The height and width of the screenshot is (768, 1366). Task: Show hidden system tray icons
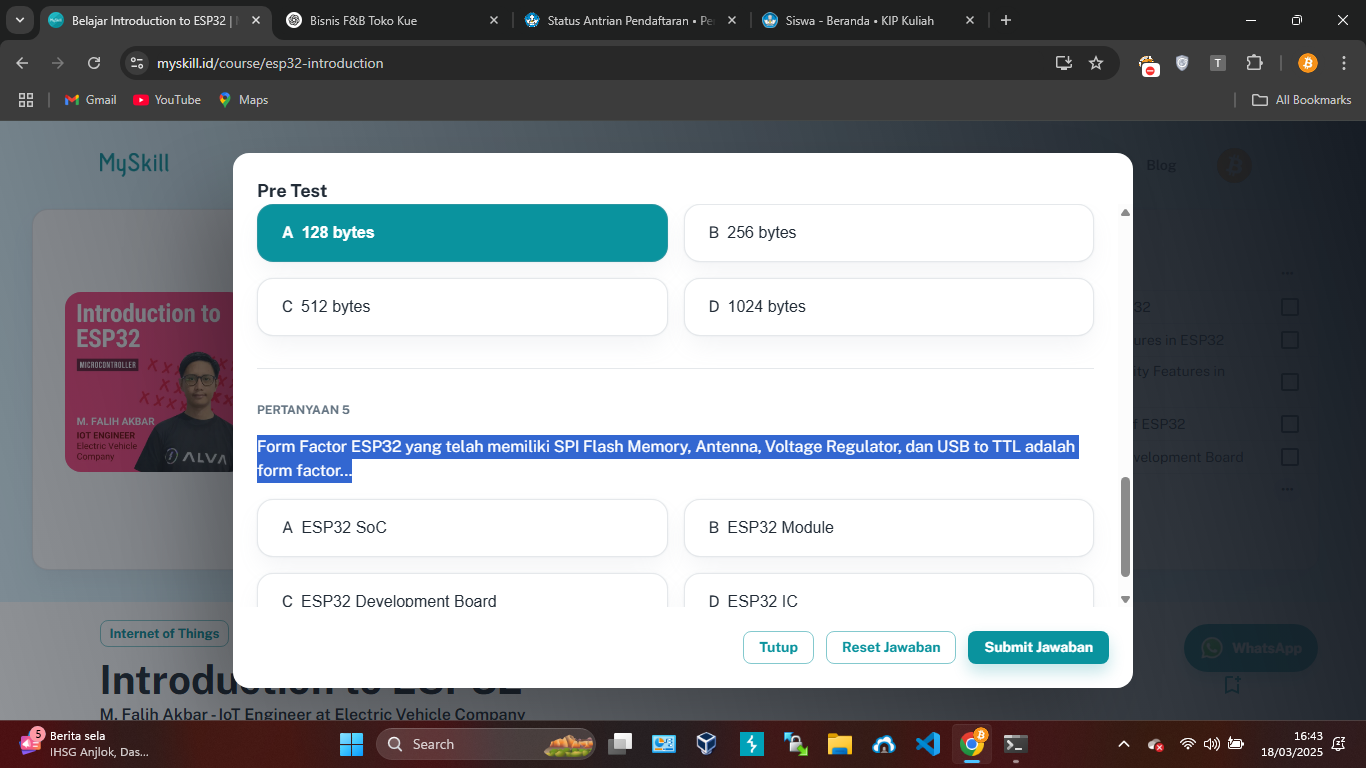click(1124, 744)
